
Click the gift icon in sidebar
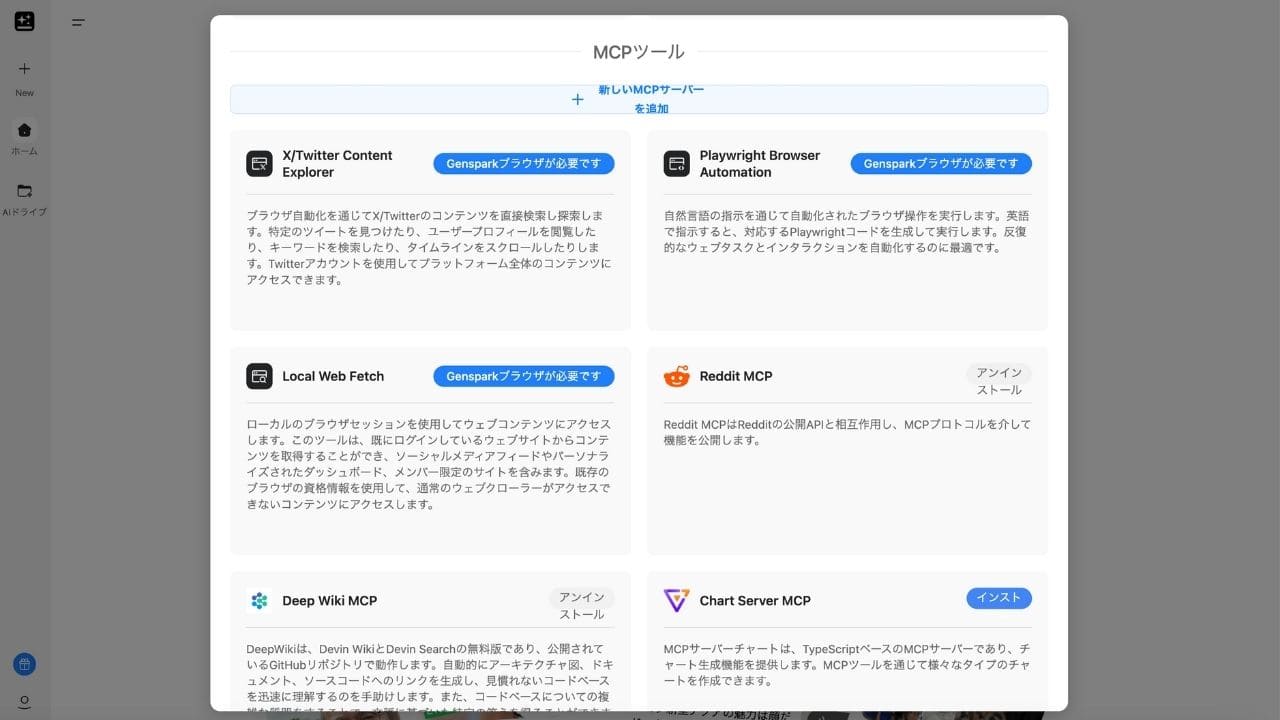[25, 664]
